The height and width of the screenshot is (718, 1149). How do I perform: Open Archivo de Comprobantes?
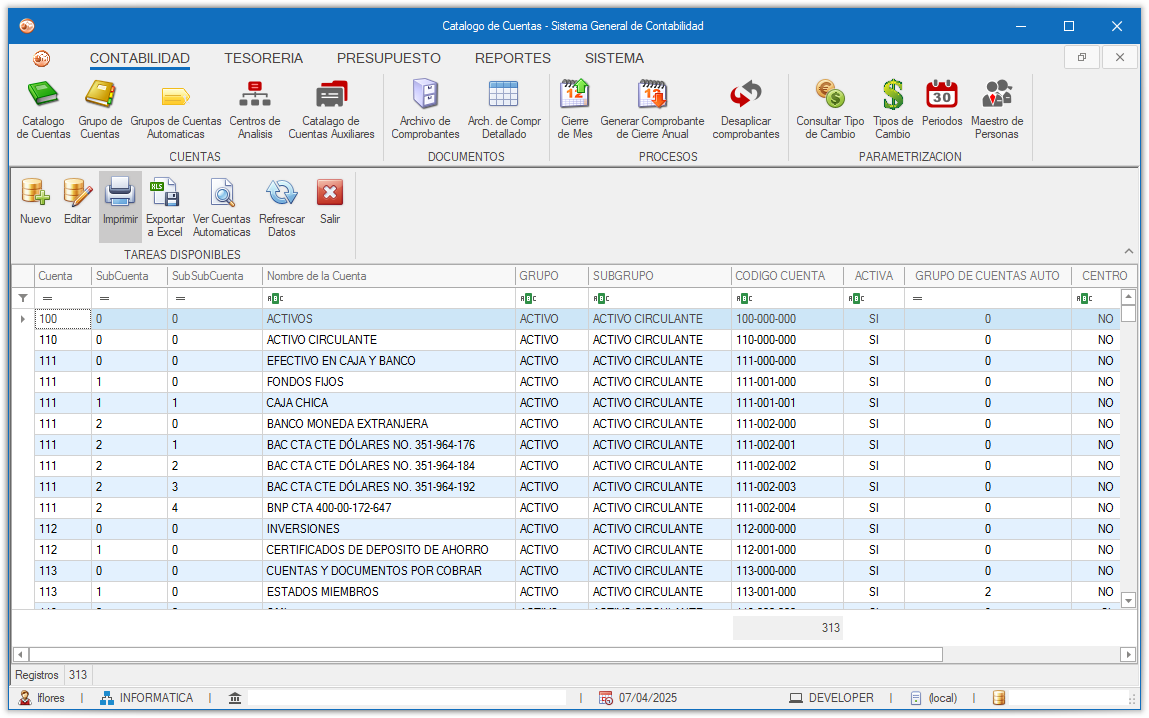pyautogui.click(x=425, y=109)
